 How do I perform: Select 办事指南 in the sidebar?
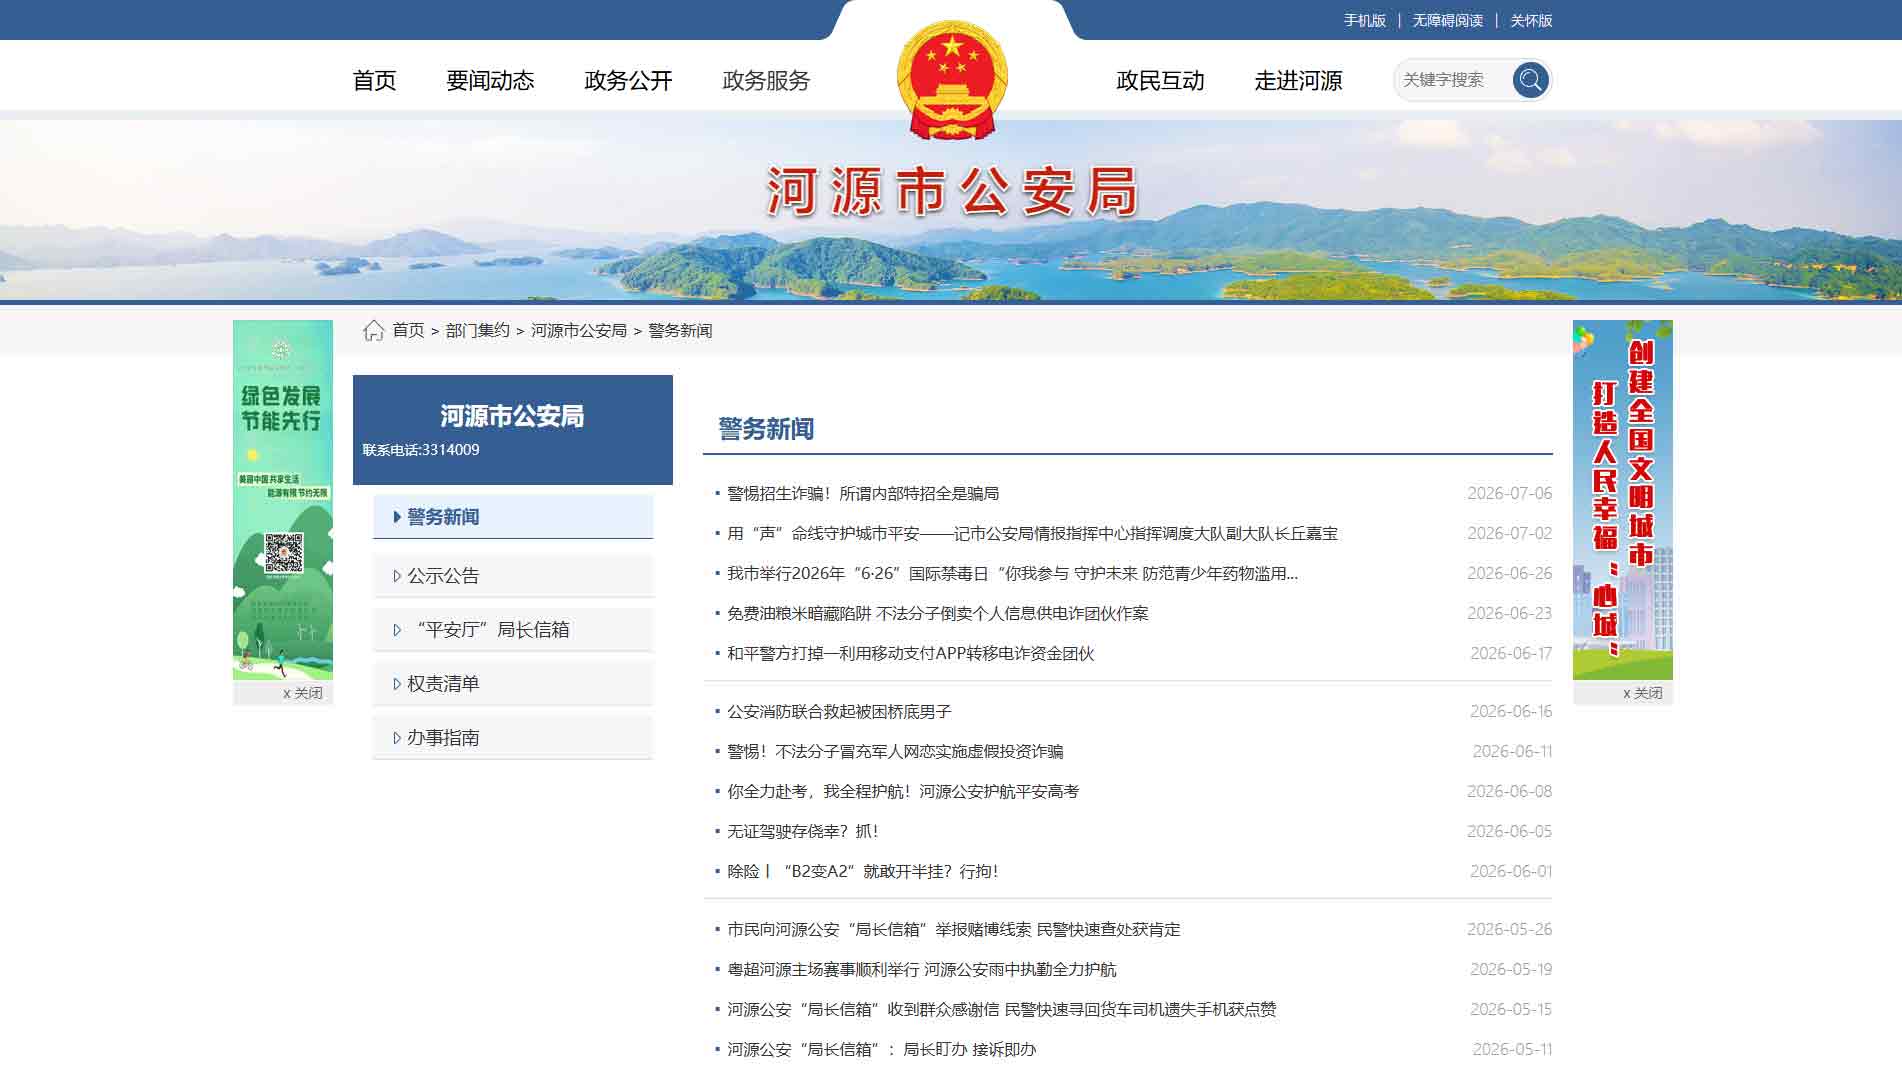tap(513, 738)
